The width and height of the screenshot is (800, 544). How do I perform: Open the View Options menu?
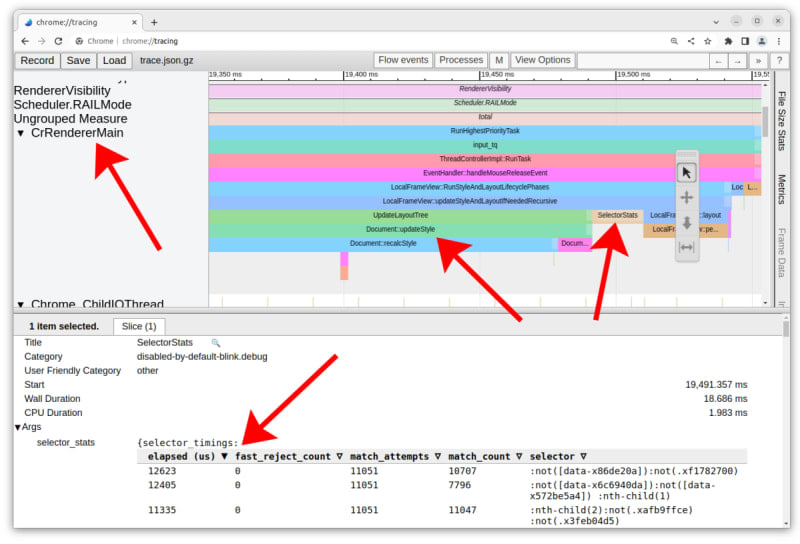point(542,60)
